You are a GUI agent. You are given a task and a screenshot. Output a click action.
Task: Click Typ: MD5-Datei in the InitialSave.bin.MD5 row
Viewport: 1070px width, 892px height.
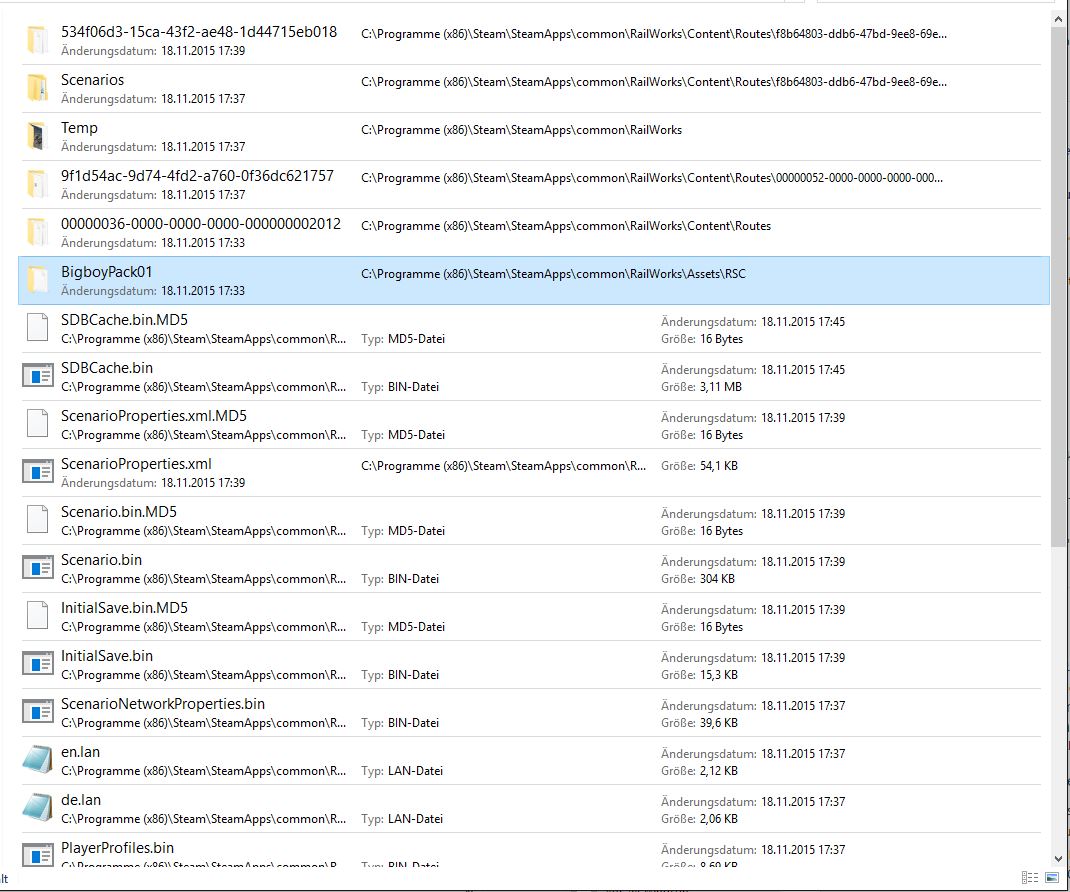point(403,627)
